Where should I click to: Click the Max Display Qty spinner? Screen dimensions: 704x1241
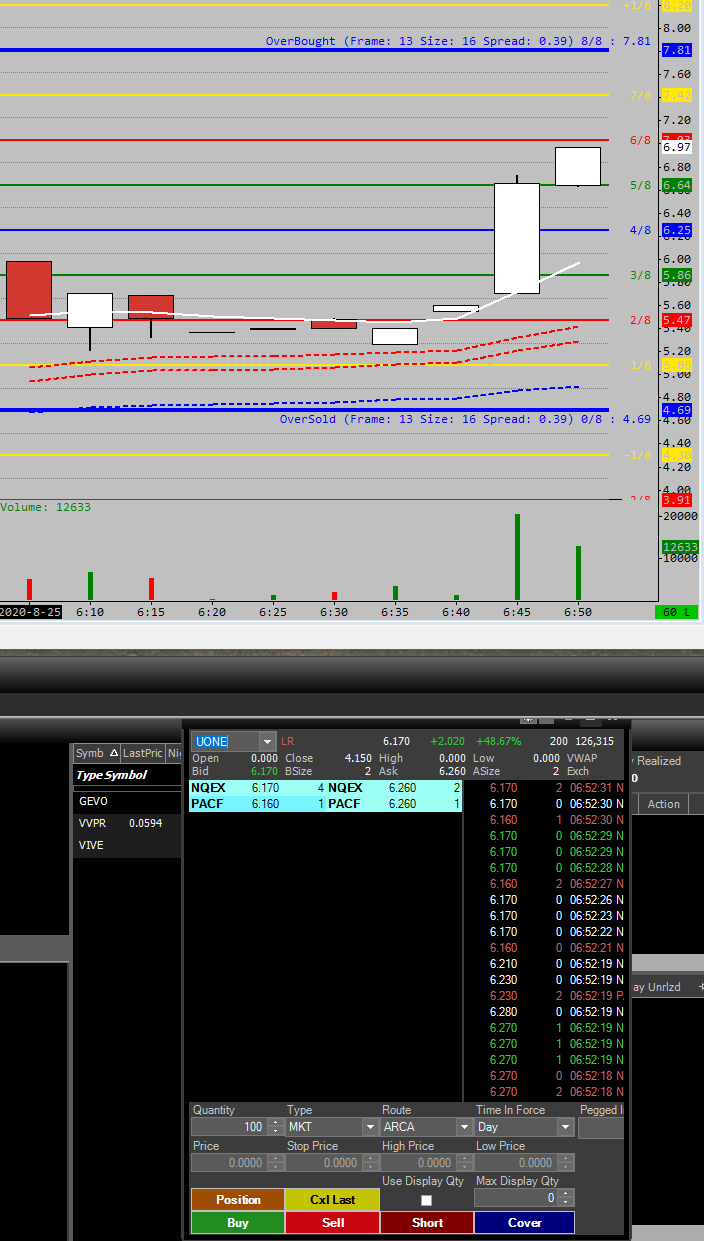click(567, 1198)
